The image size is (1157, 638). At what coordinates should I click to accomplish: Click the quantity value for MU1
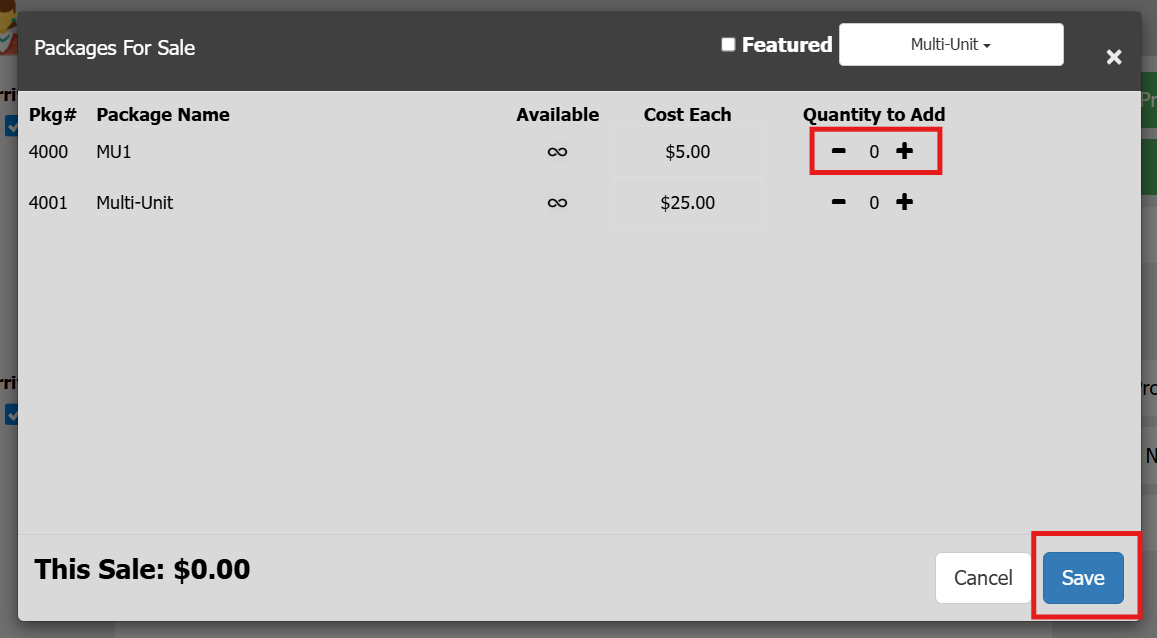coord(873,152)
